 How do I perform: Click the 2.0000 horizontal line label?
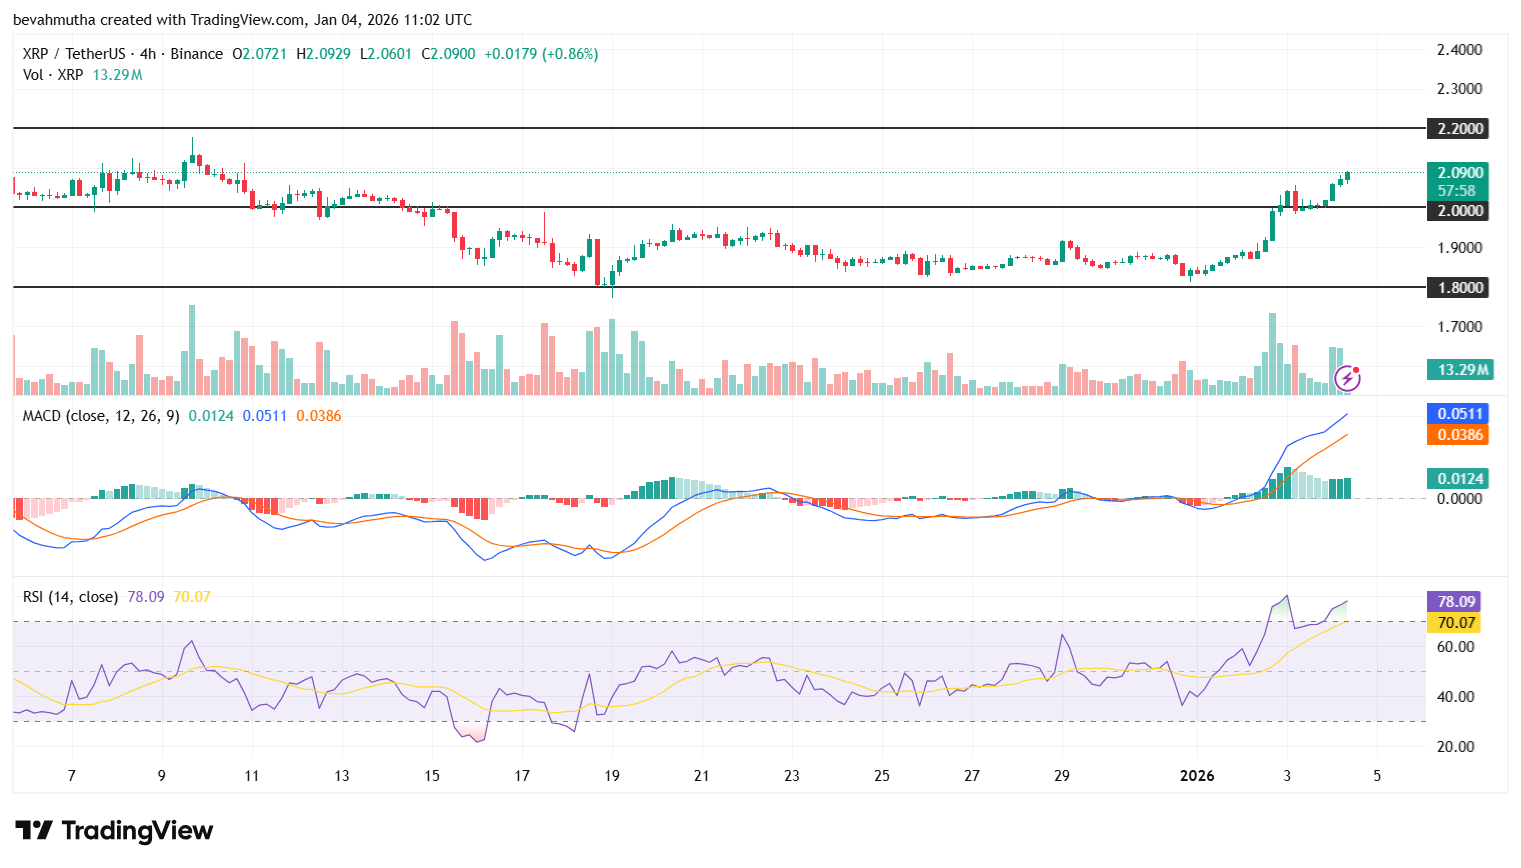pos(1459,211)
